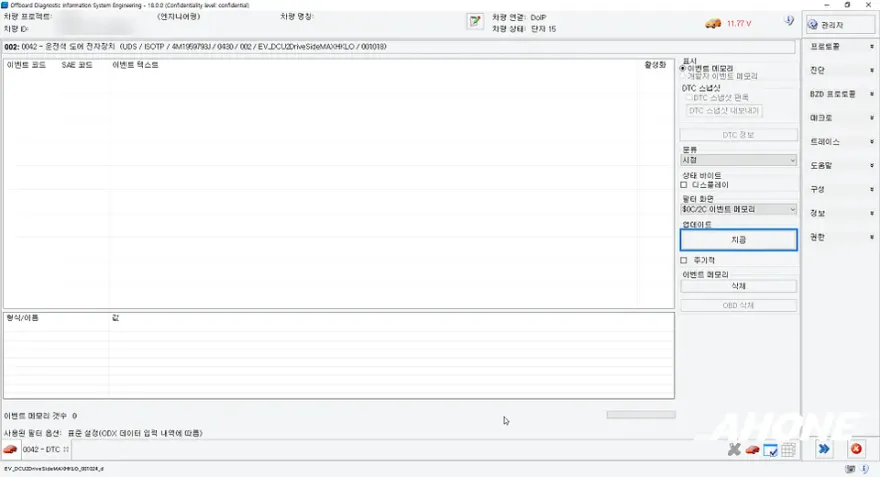This screenshot has height=477, width=880.
Task: Click the 지금 update button
Action: (738, 240)
